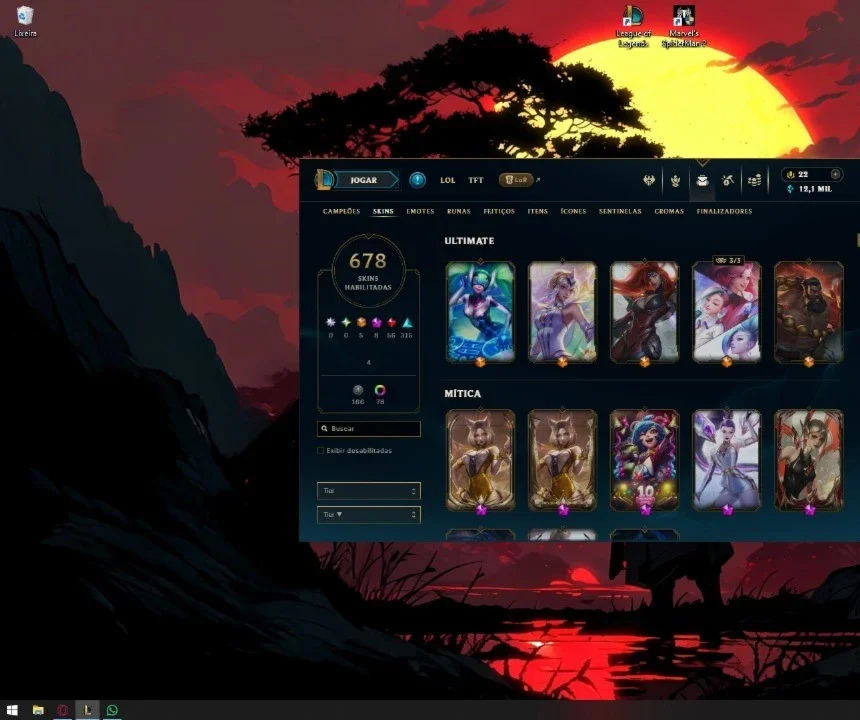Viewport: 860px width, 720px height.
Task: Select the TFT game mode link
Action: click(476, 180)
